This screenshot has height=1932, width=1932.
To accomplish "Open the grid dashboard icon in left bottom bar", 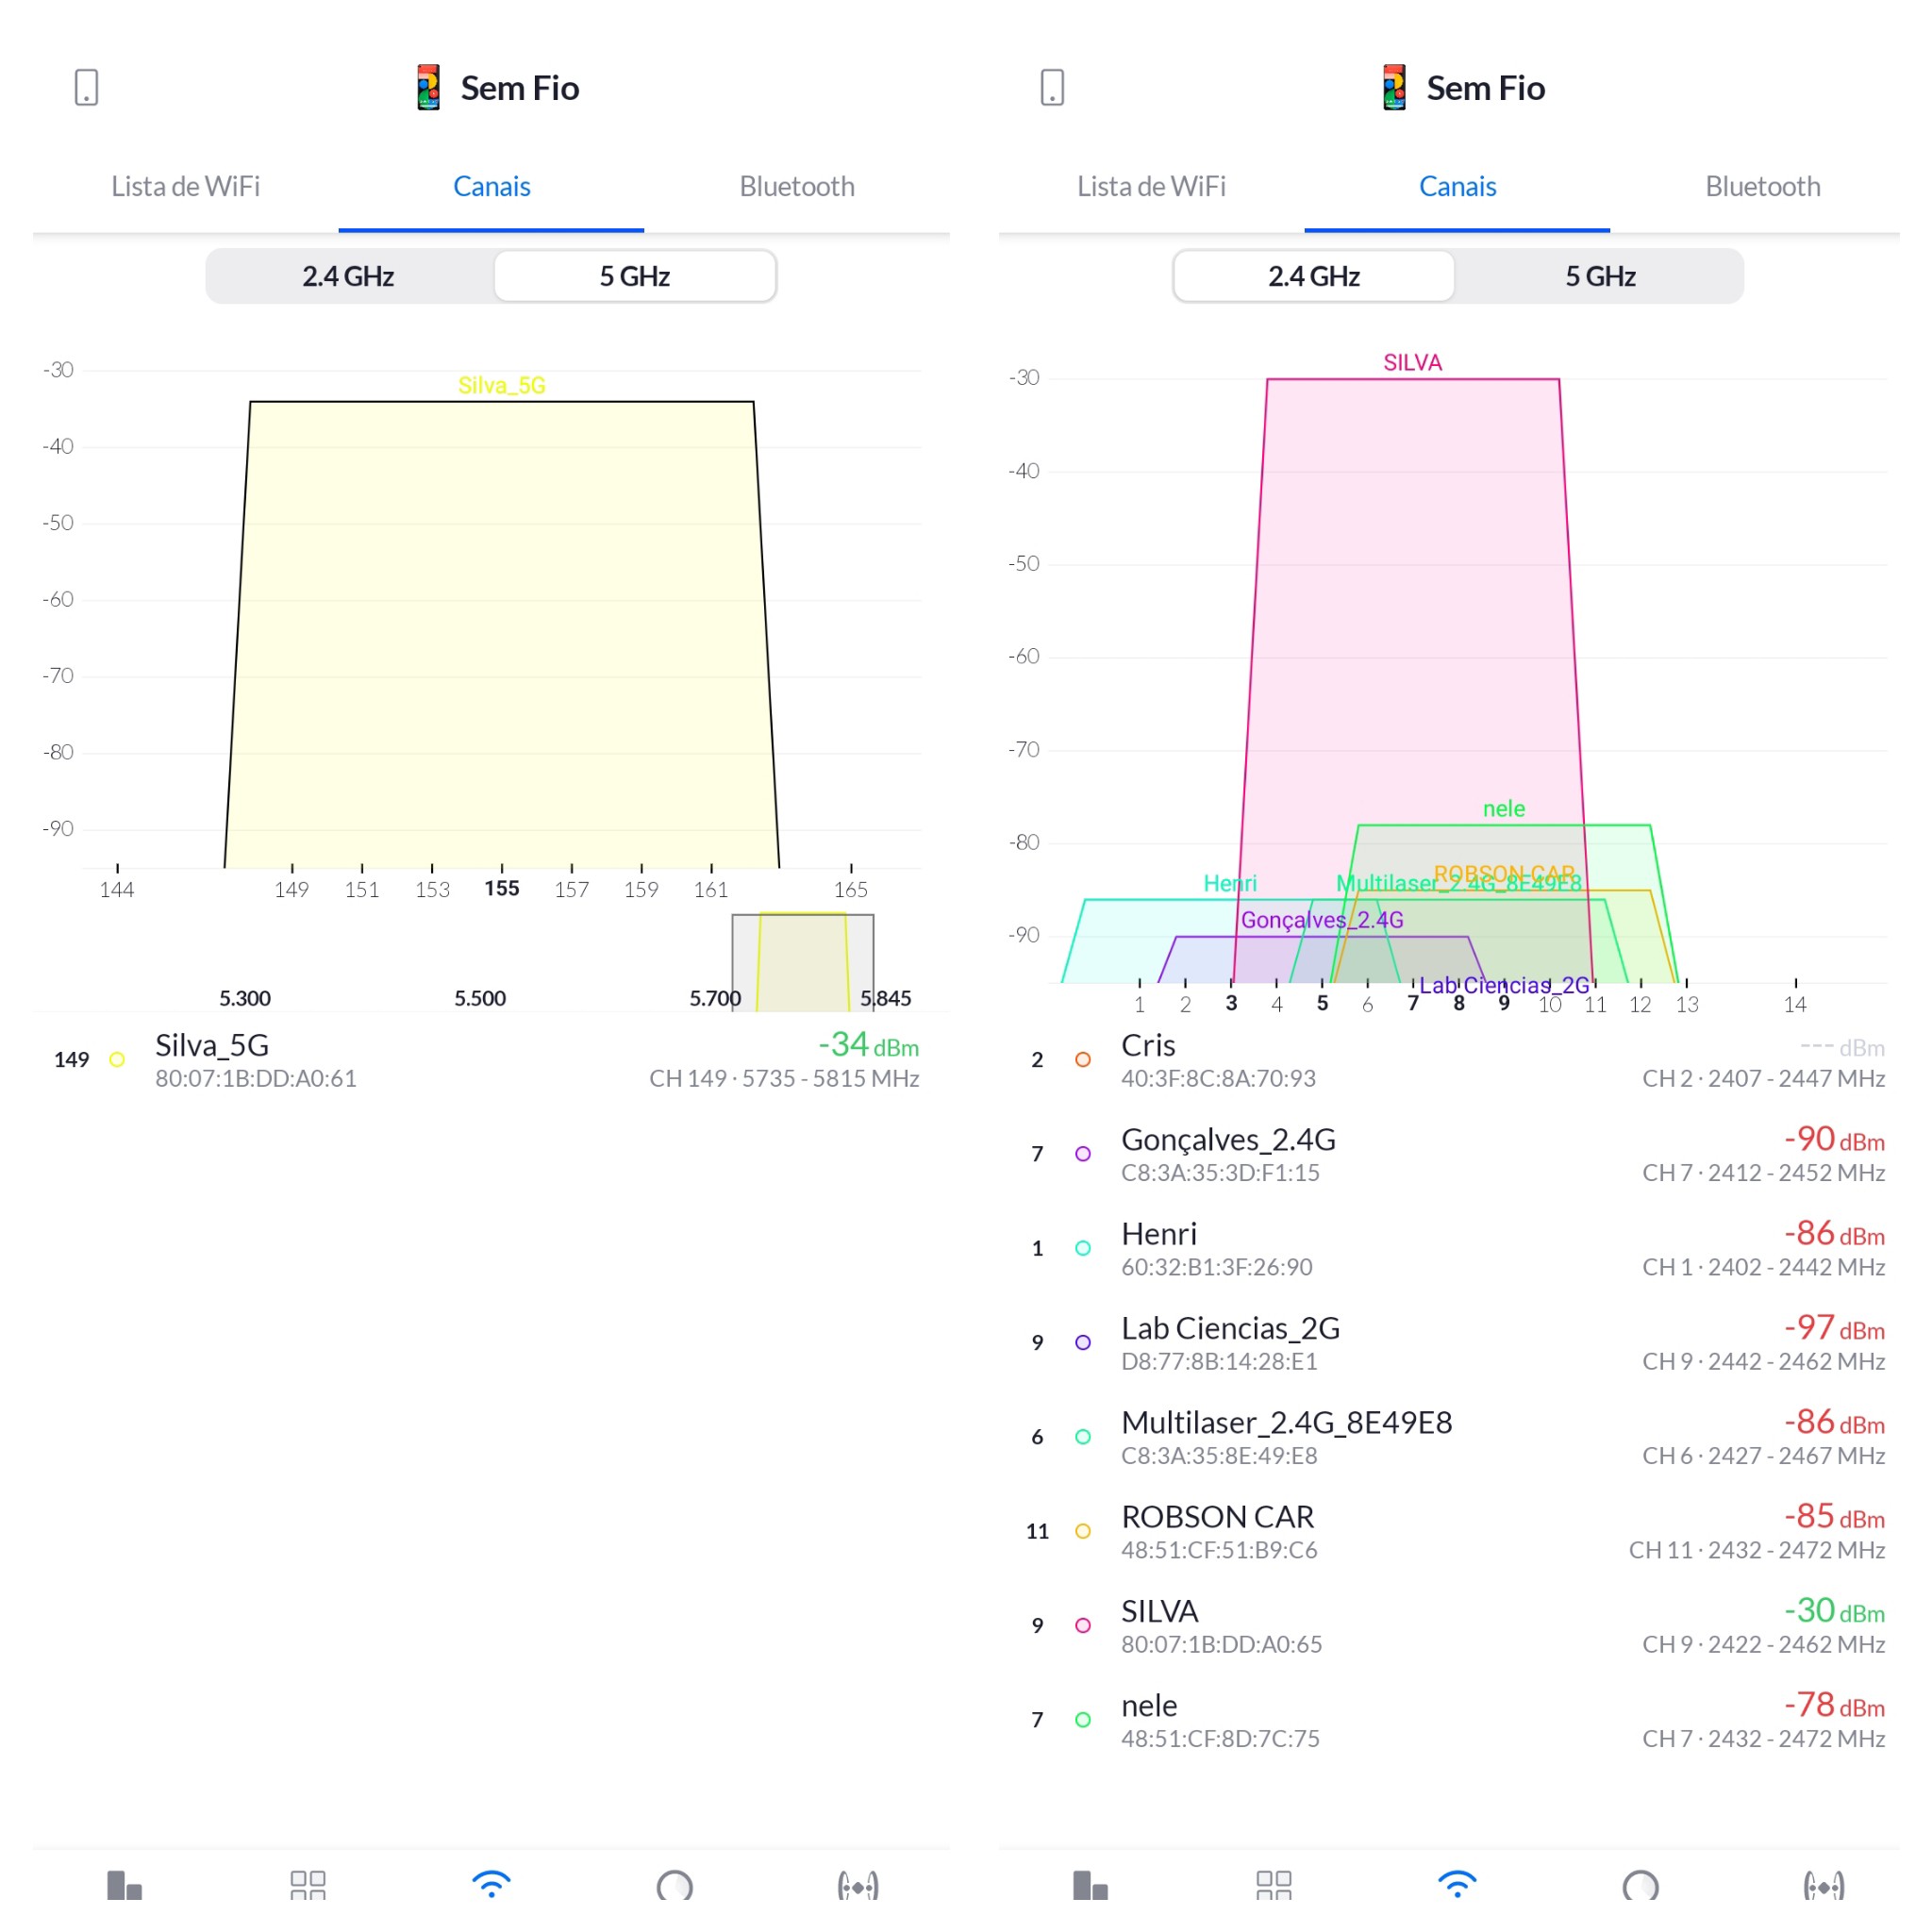I will [308, 1885].
